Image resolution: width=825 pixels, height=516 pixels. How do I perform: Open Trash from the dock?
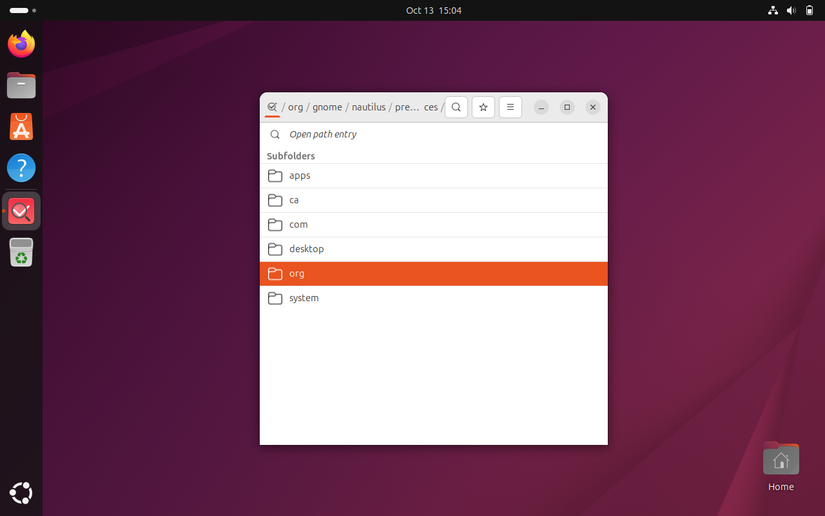[21, 252]
